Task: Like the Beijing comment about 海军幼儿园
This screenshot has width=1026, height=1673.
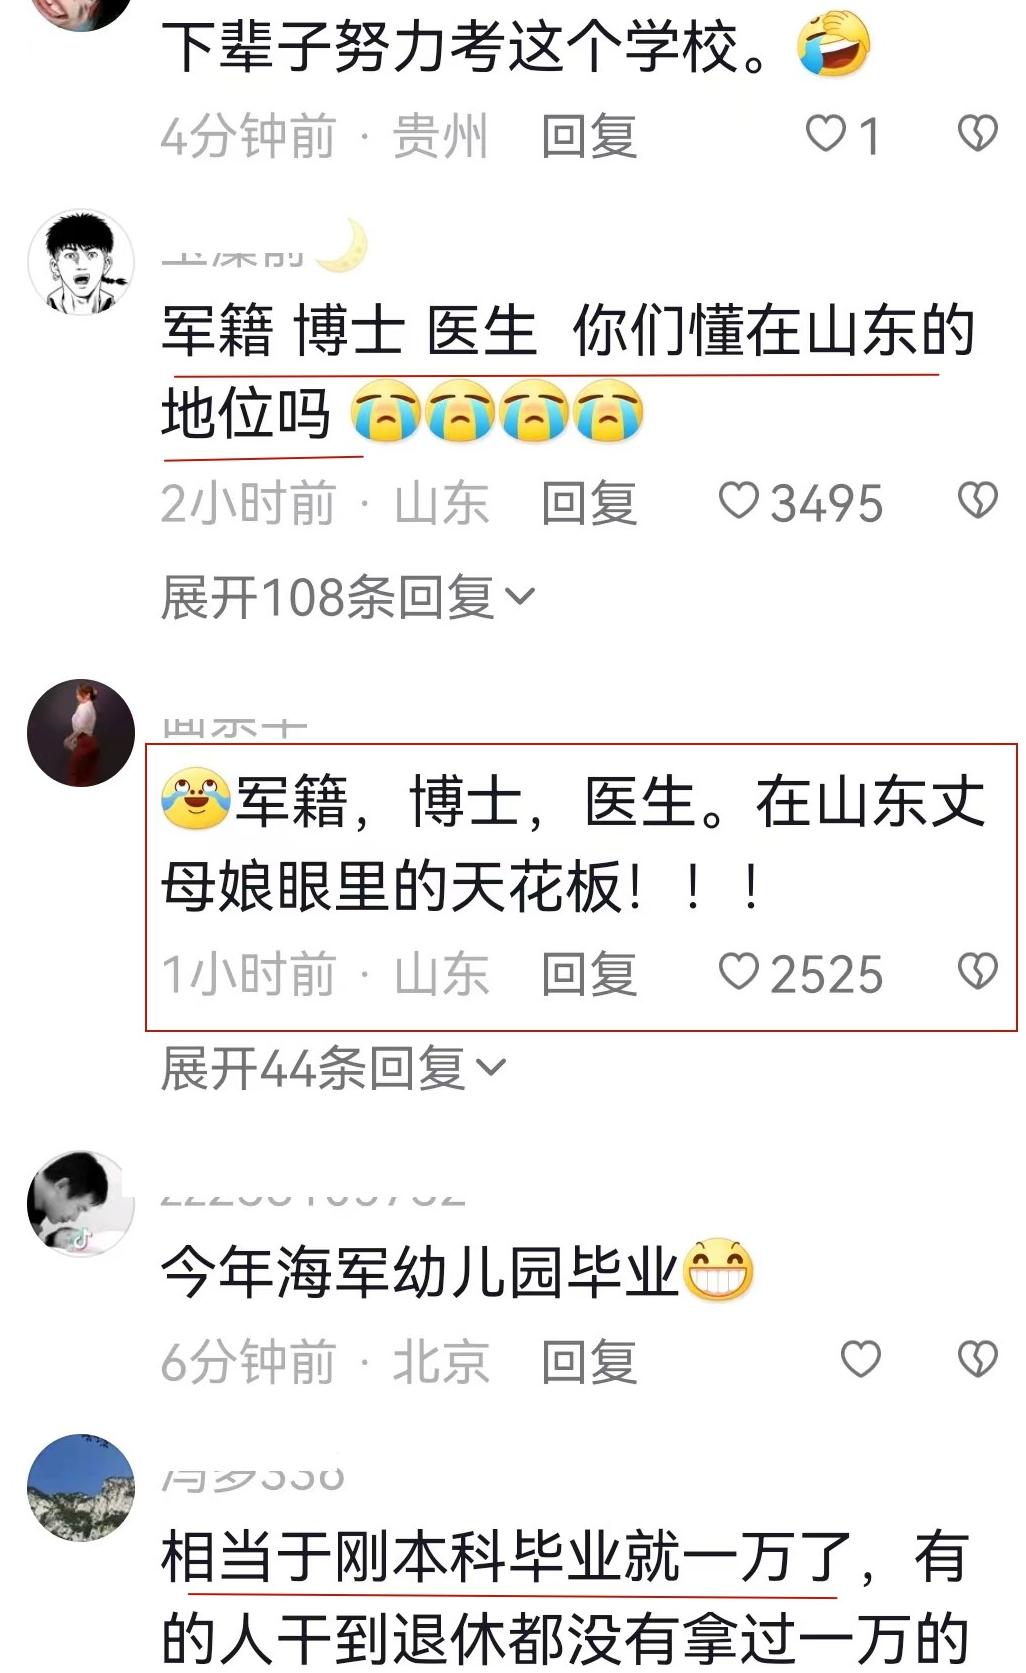Action: pyautogui.click(x=860, y=1359)
